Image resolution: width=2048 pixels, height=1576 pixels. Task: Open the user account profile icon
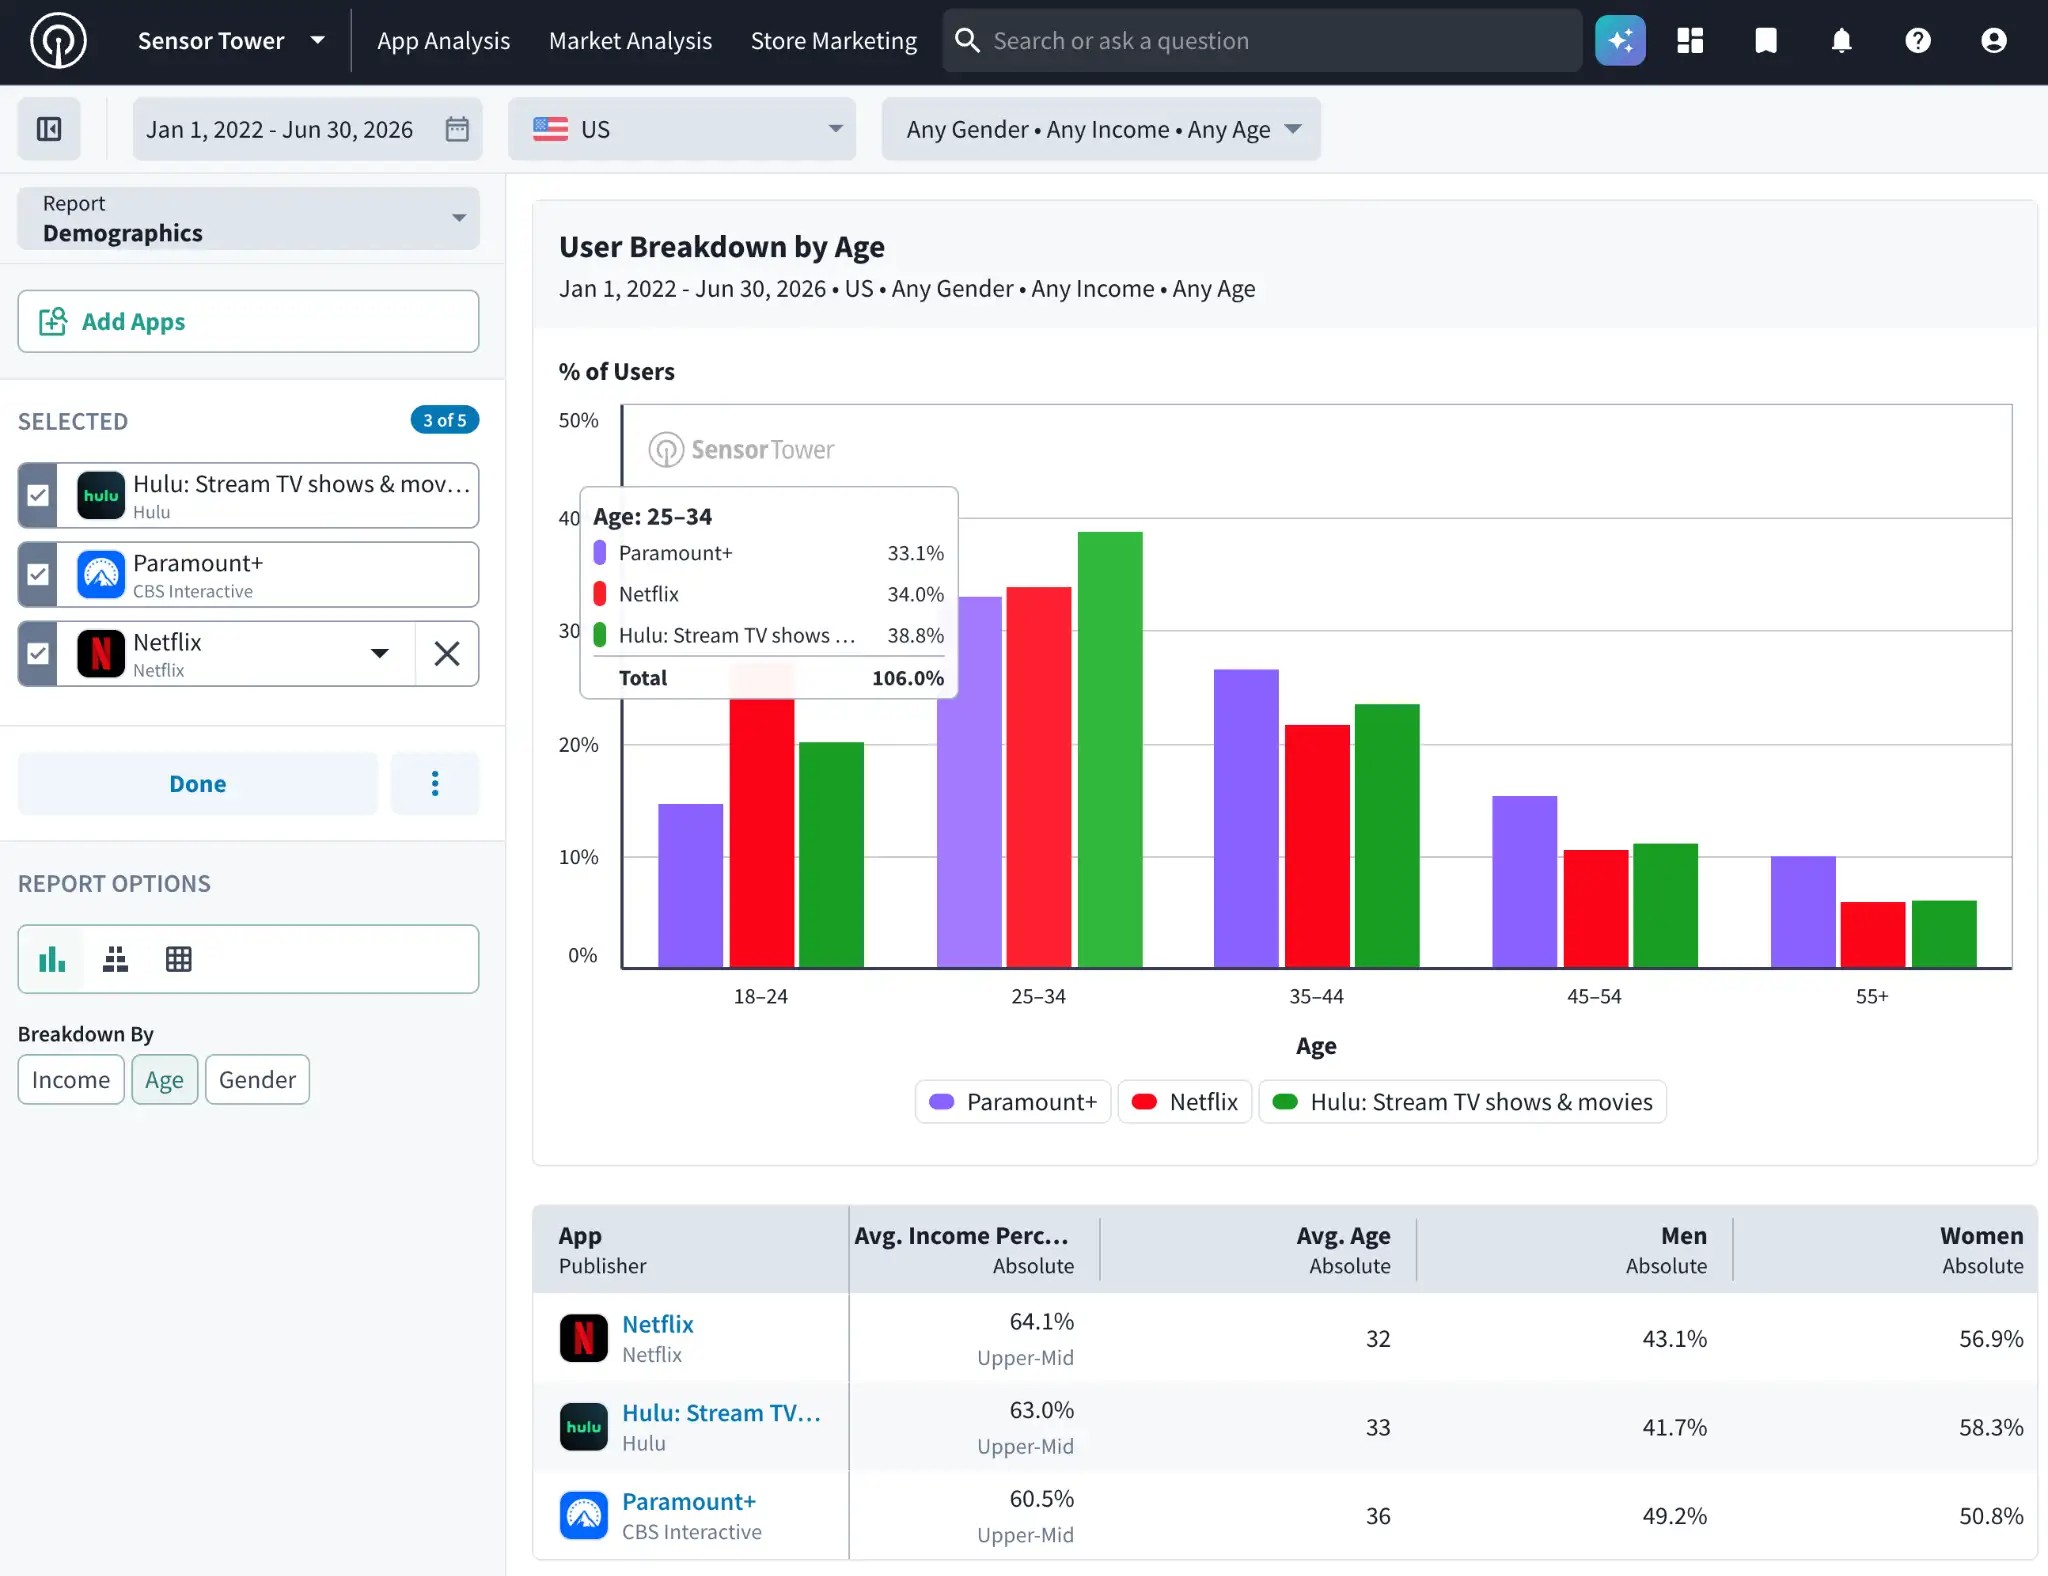[1994, 41]
